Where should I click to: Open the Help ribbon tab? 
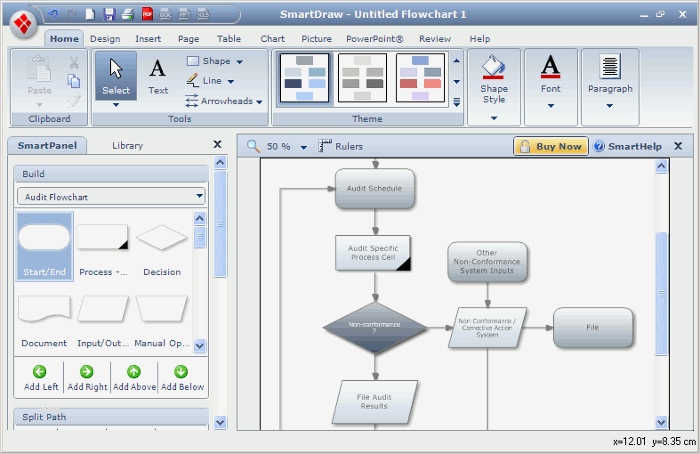[x=479, y=39]
